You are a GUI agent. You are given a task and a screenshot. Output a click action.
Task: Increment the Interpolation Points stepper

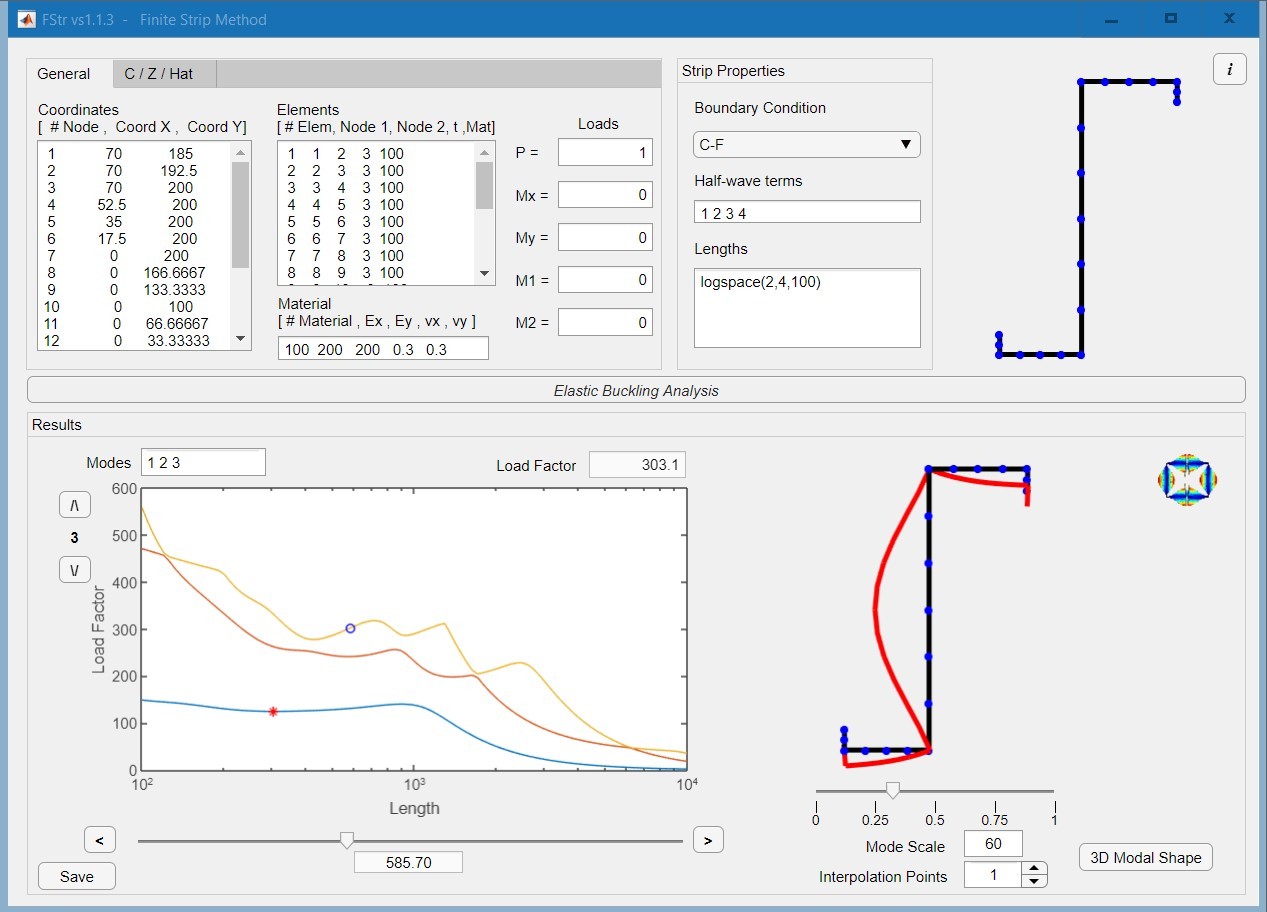pos(1035,869)
